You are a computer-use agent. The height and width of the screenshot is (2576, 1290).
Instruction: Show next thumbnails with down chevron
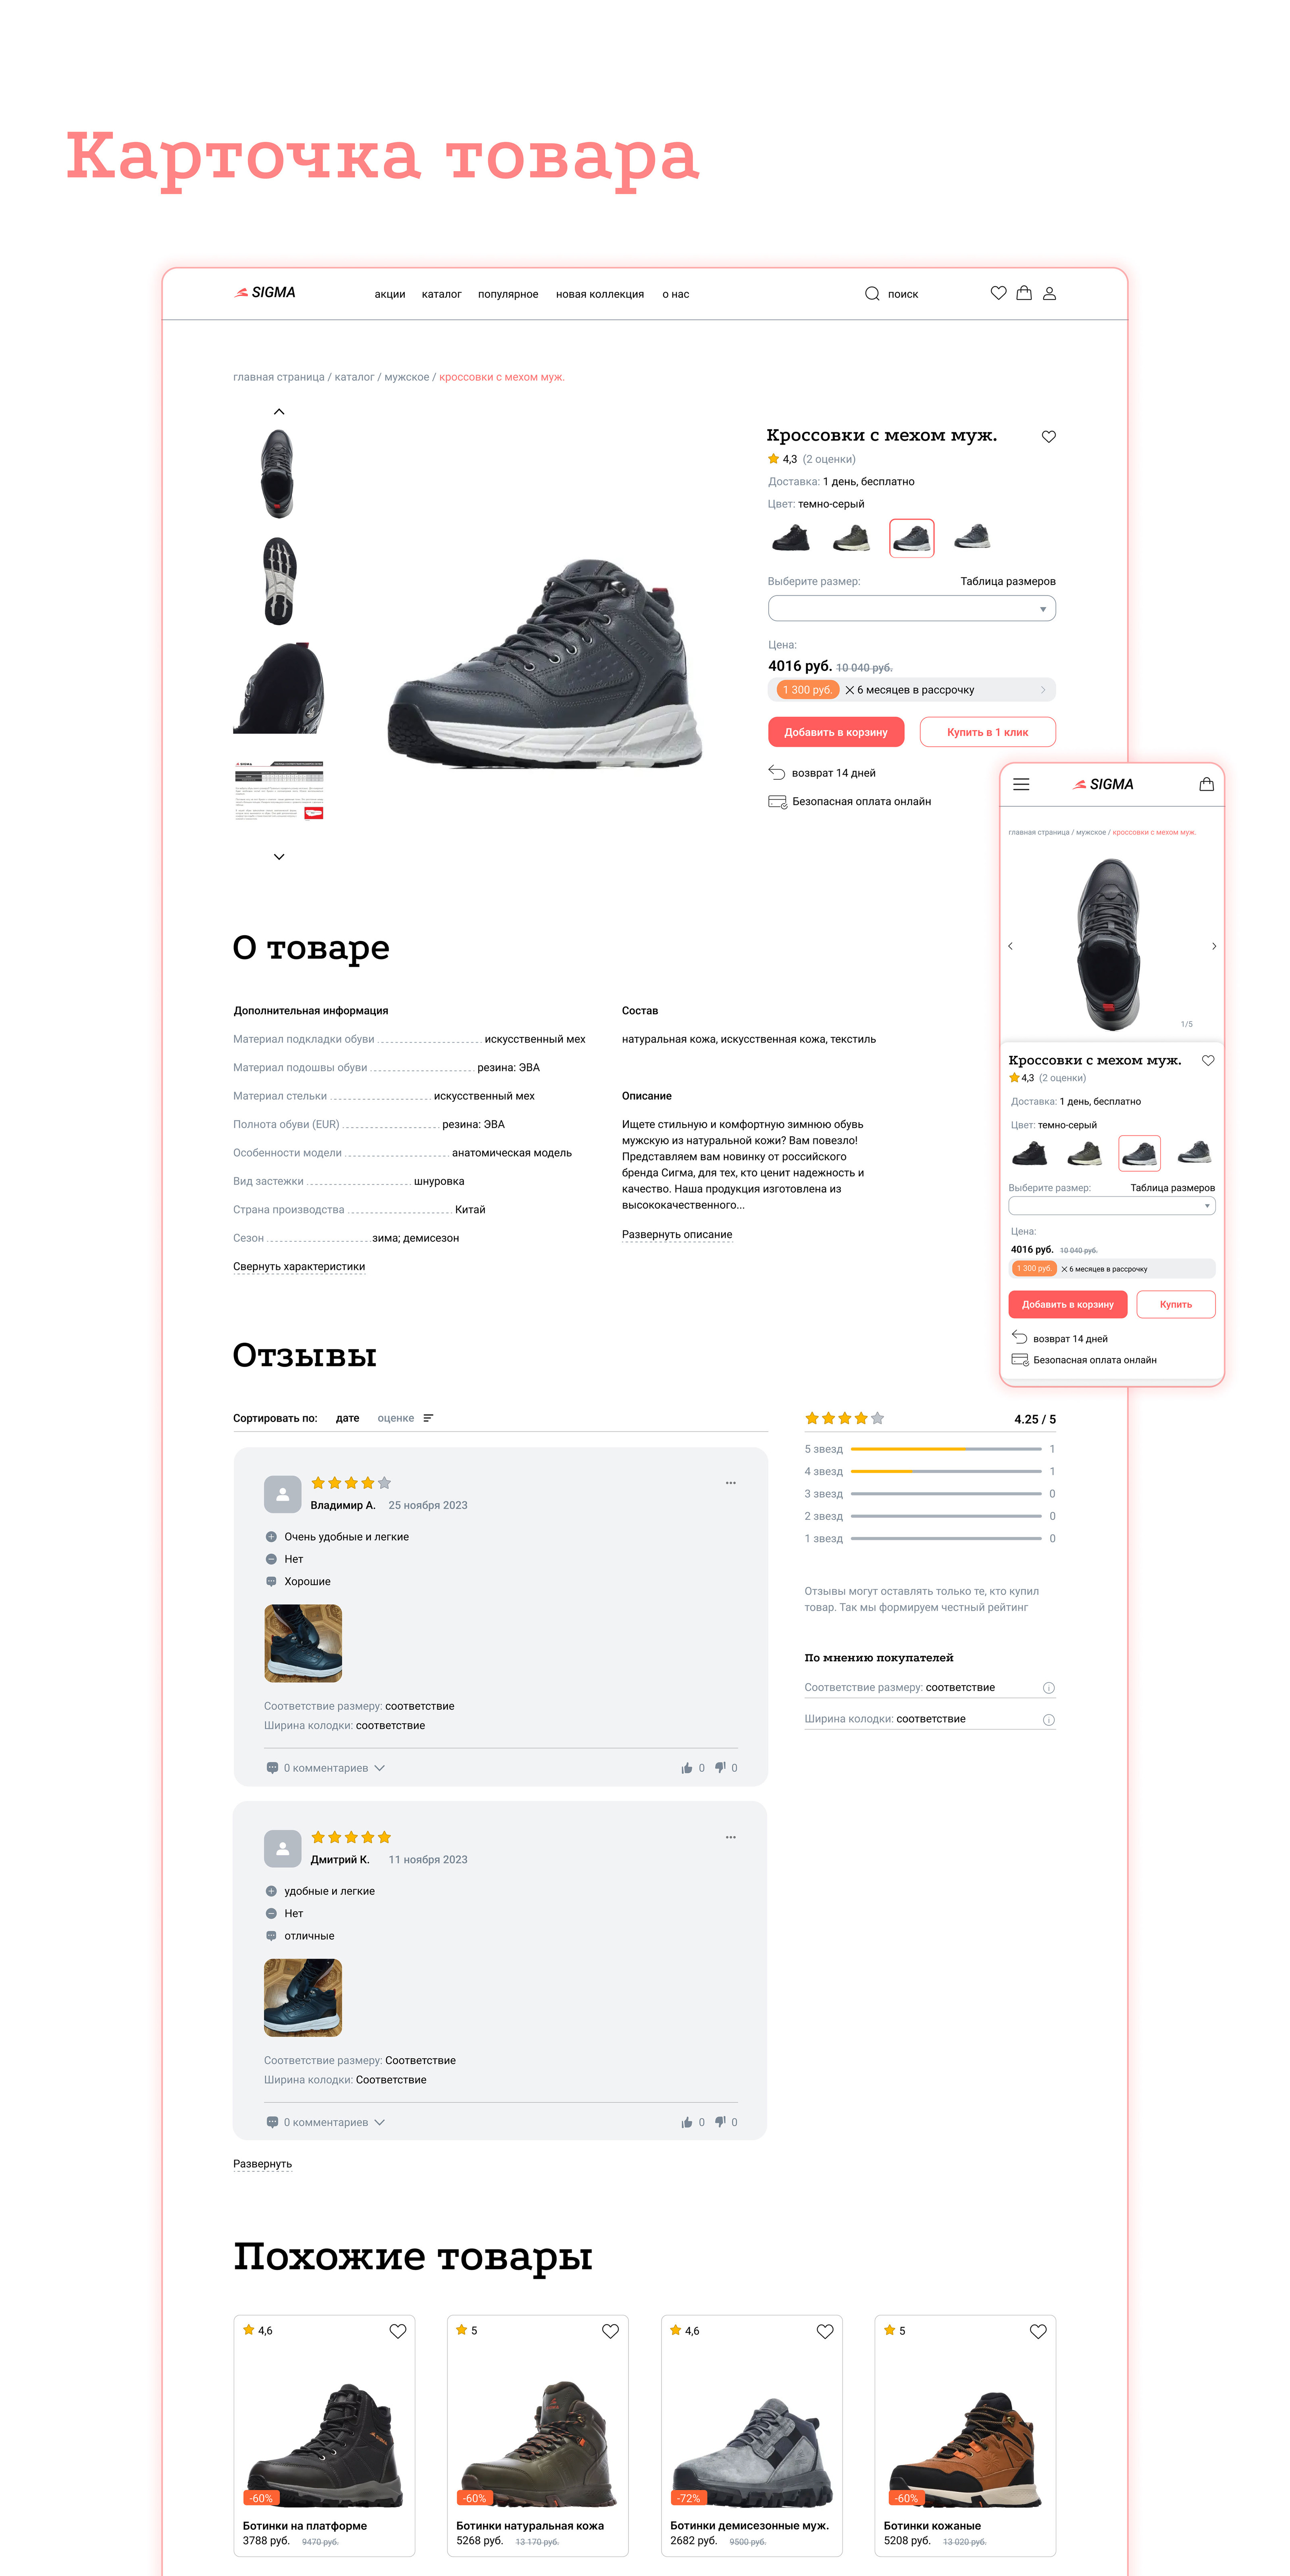click(279, 857)
